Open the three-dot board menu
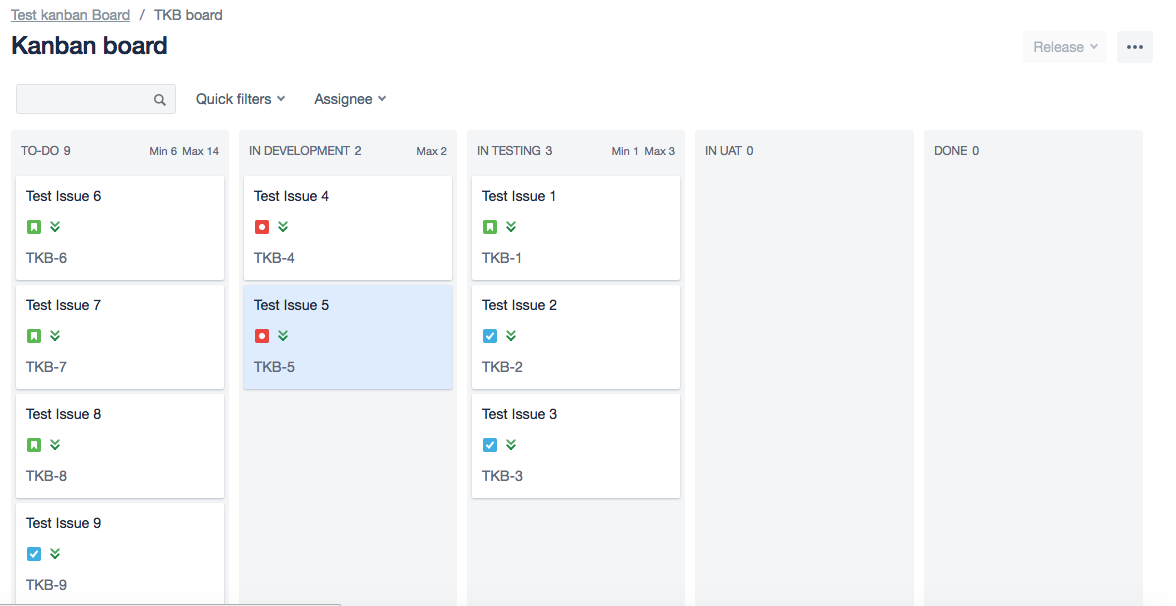The width and height of the screenshot is (1176, 606). coord(1135,47)
